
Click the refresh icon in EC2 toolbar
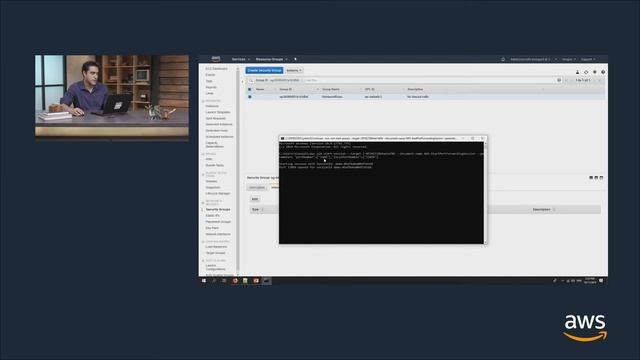point(586,72)
